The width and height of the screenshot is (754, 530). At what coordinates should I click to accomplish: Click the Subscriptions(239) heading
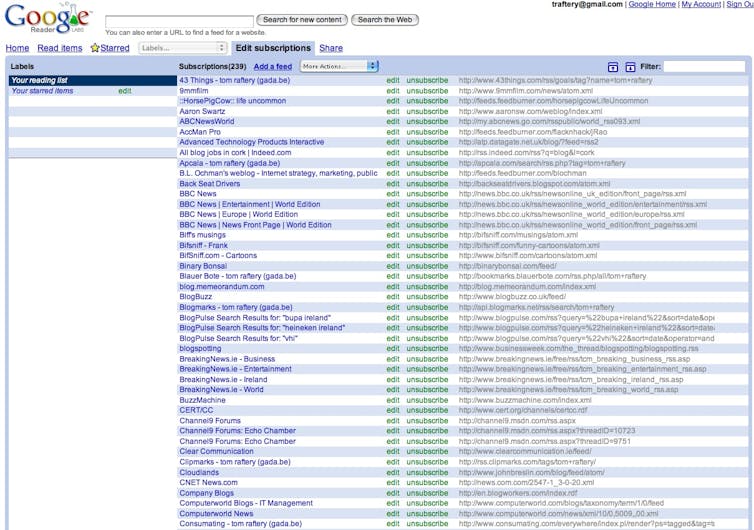click(x=213, y=66)
